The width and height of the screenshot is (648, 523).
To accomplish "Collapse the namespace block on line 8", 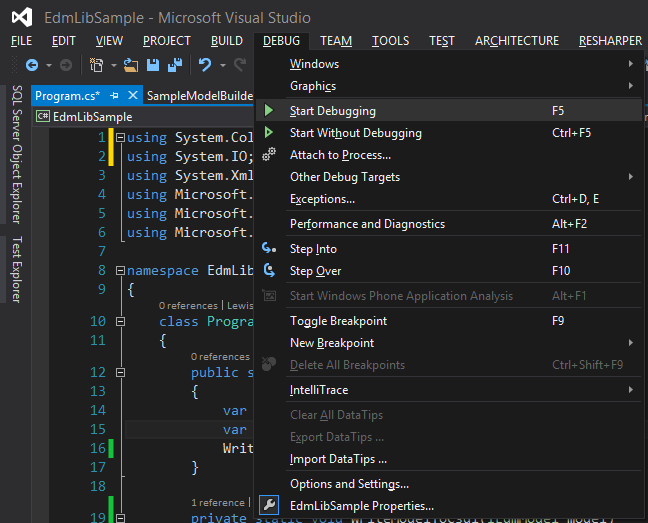I will coord(120,271).
